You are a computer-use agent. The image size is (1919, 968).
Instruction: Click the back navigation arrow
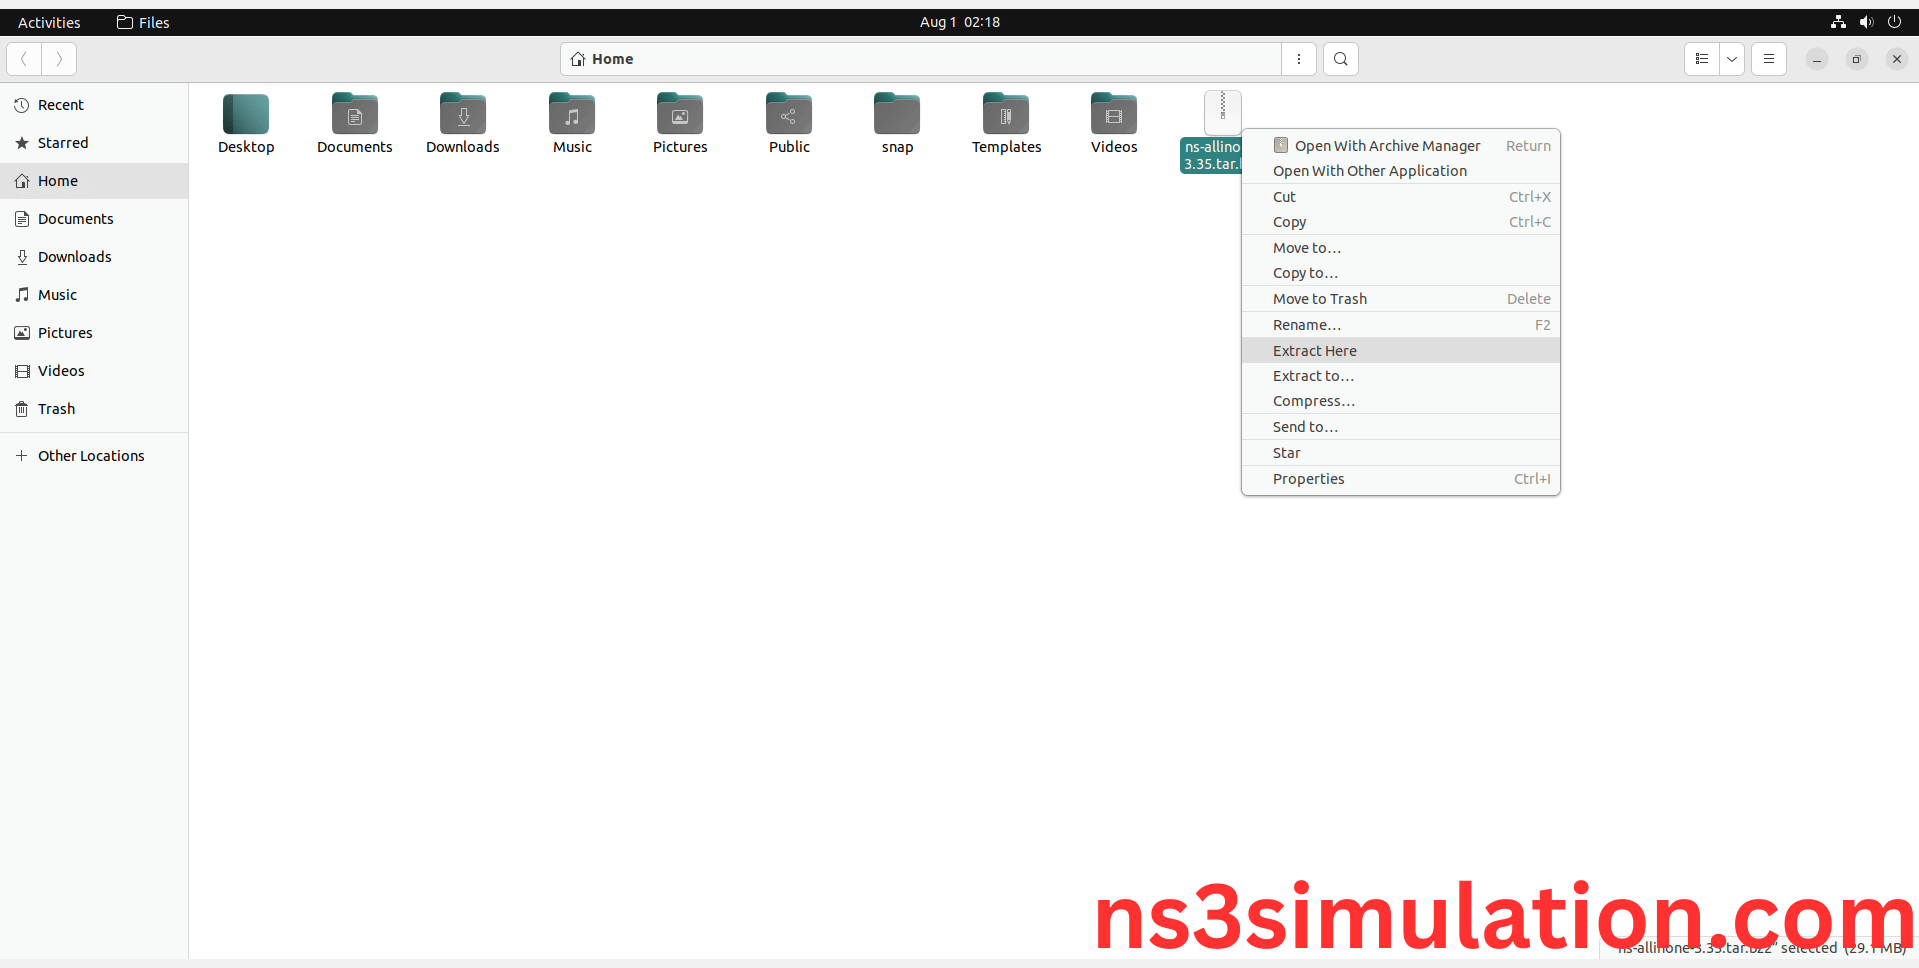click(23, 59)
